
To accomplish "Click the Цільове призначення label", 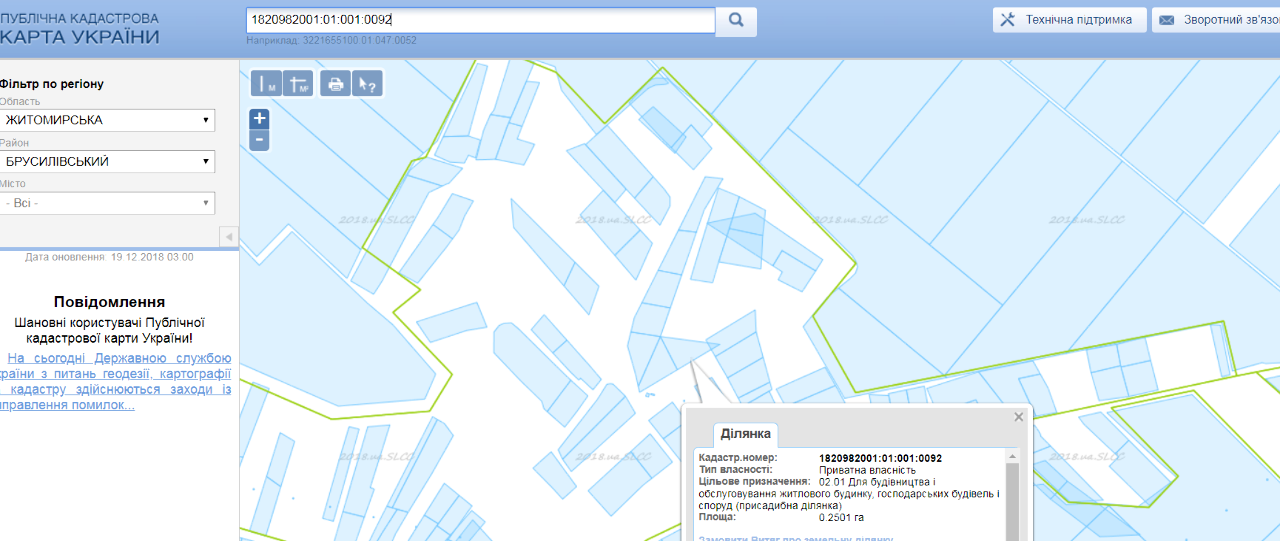I will (754, 482).
